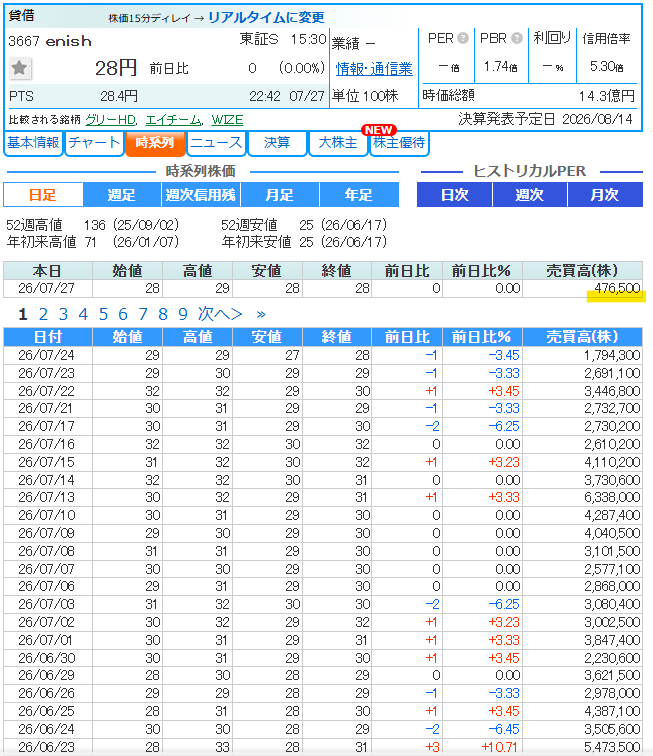Jump to last page with the » link

tap(261, 315)
